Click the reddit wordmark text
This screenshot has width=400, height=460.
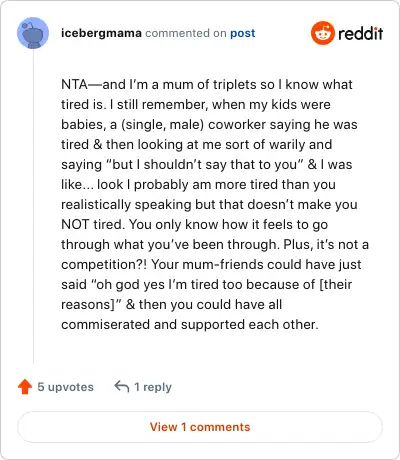pyautogui.click(x=361, y=33)
